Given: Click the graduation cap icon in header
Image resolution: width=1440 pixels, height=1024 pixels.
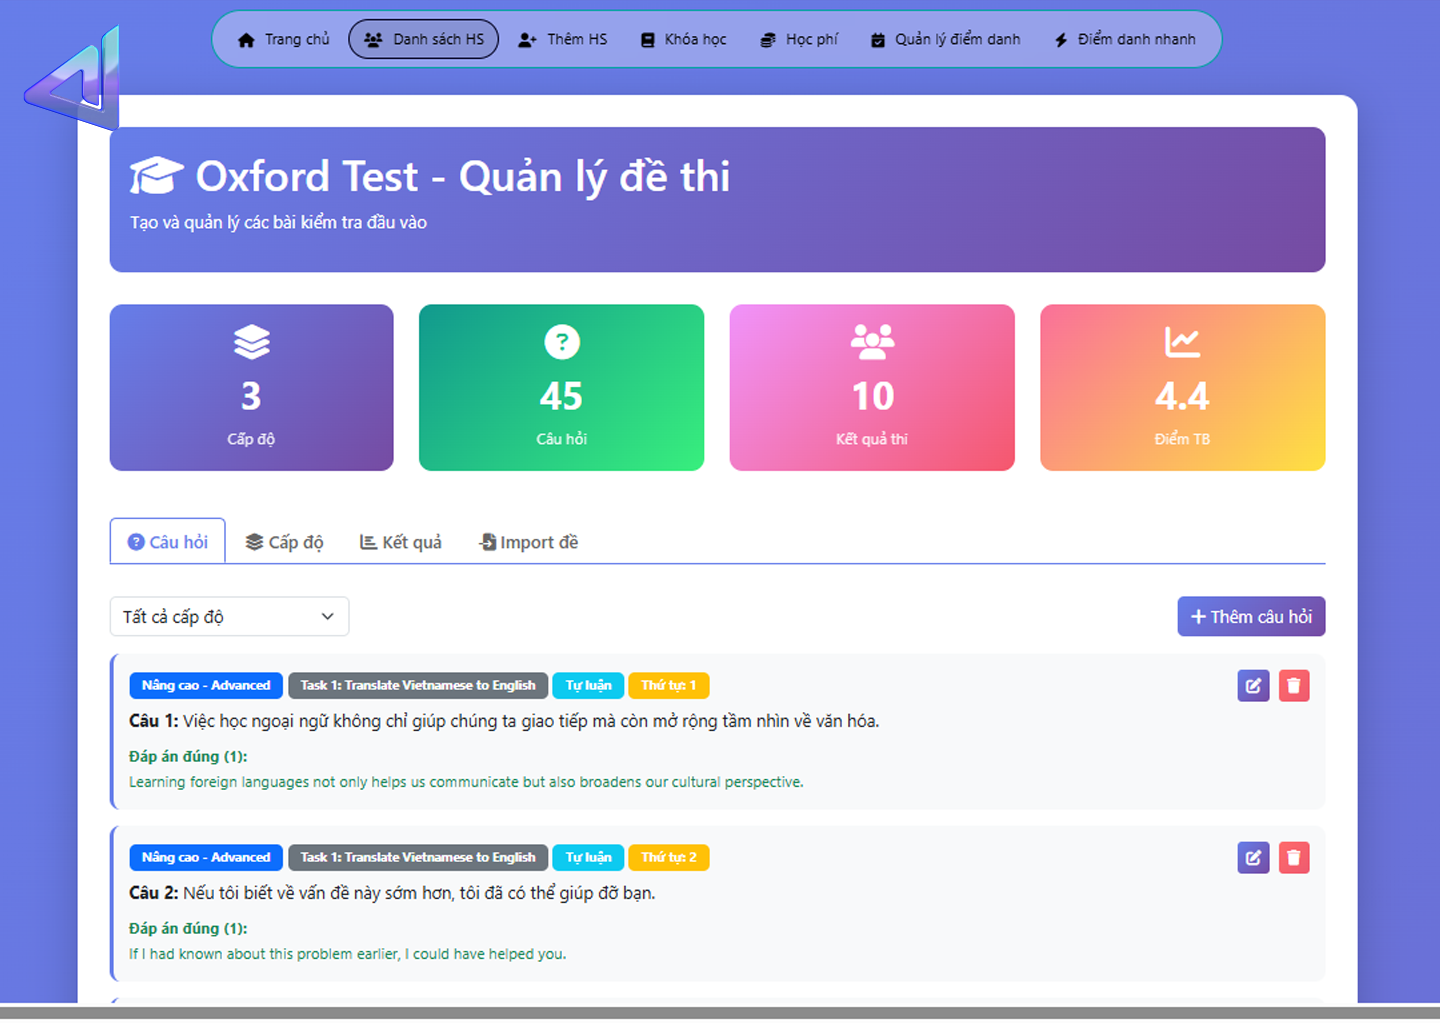Looking at the screenshot, I should [x=157, y=176].
